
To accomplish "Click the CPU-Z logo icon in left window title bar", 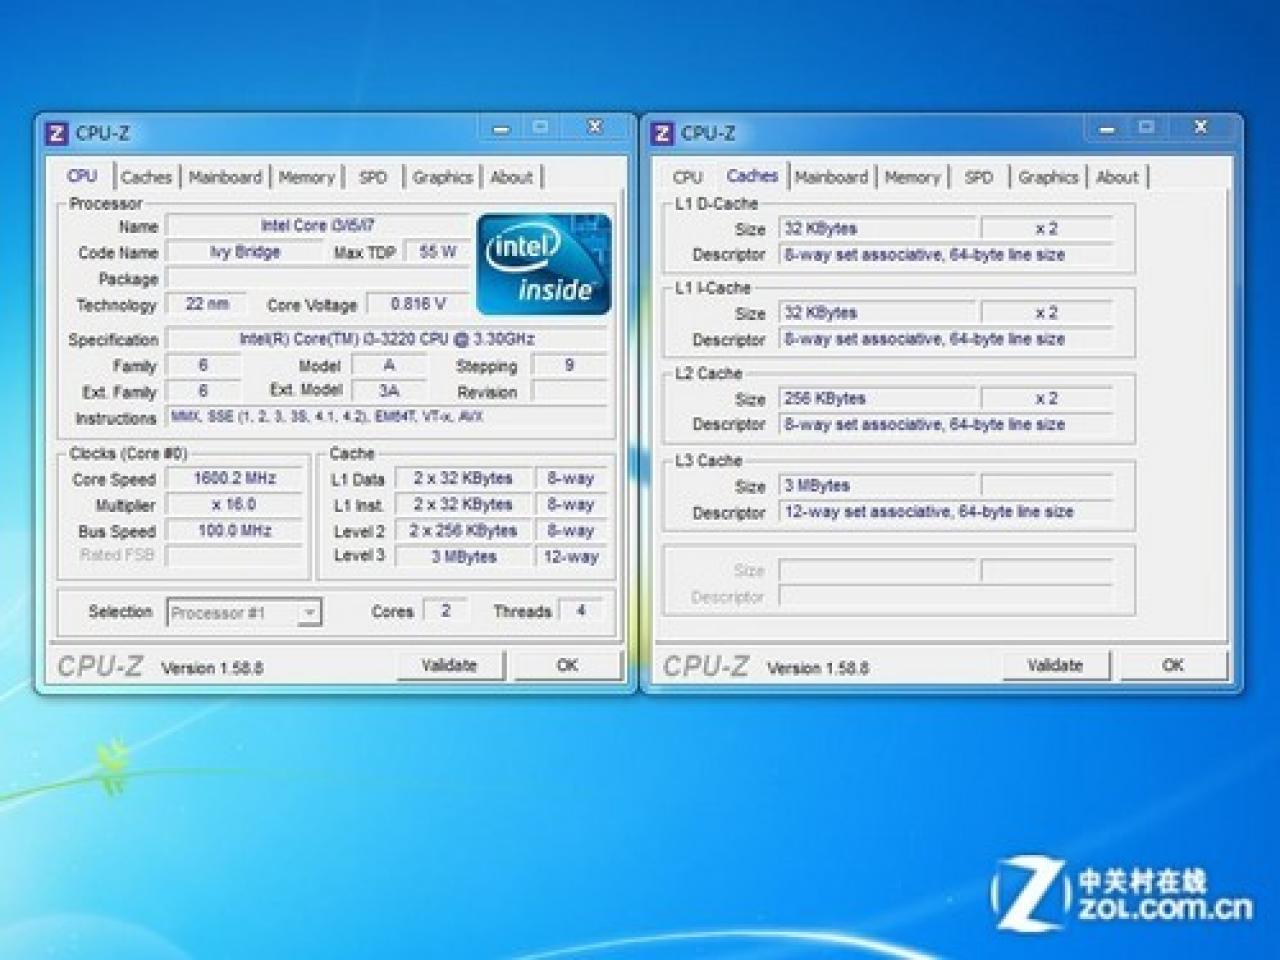I will 56,133.
